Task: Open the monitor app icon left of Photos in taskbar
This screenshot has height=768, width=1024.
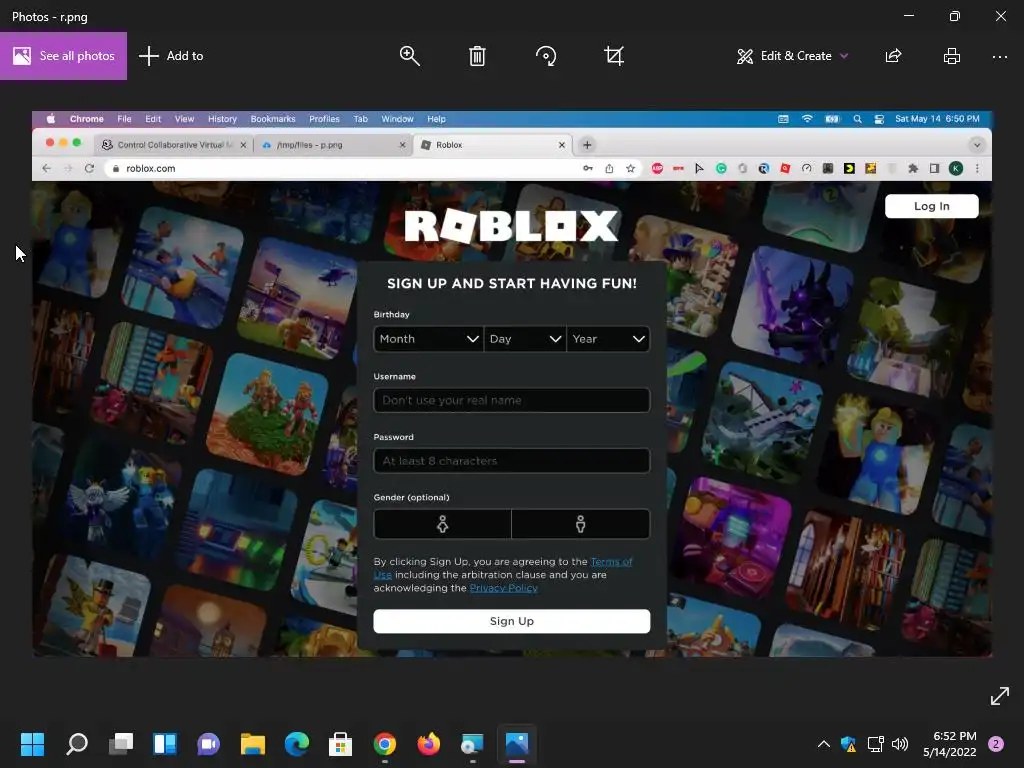Action: (472, 744)
